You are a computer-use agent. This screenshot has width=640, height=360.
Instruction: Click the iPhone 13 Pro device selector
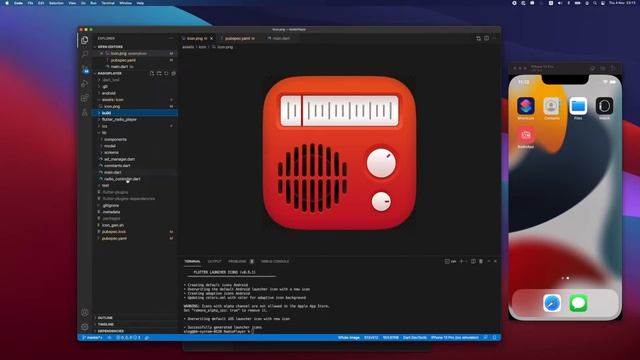(455, 338)
